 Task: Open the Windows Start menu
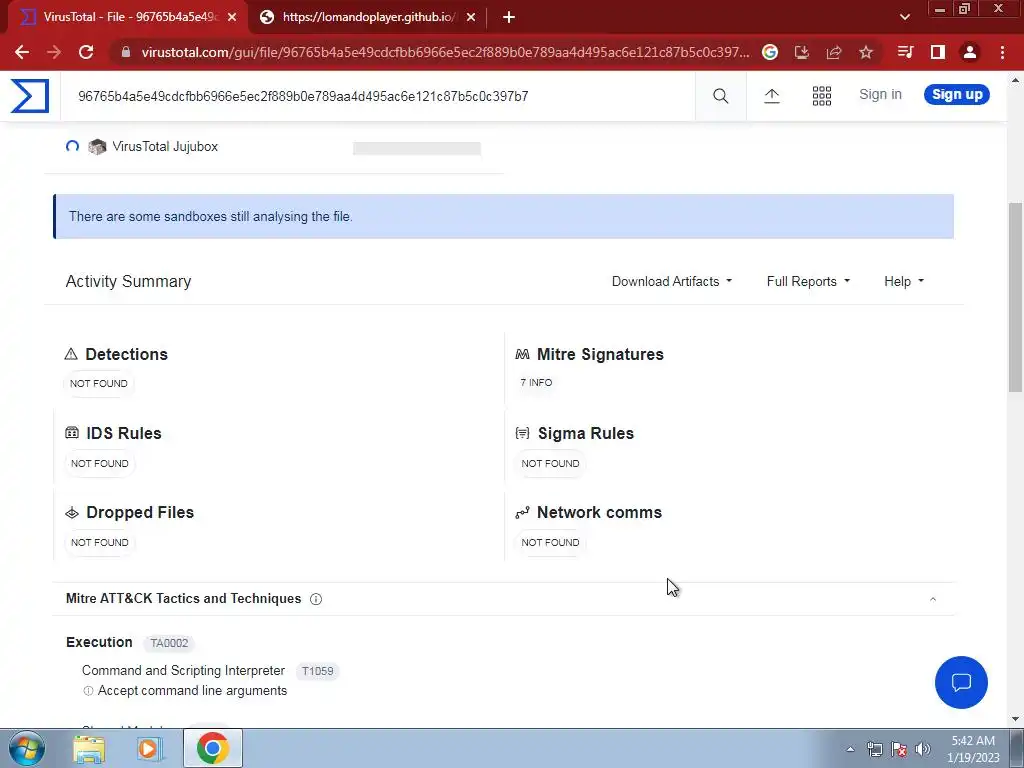pos(27,748)
